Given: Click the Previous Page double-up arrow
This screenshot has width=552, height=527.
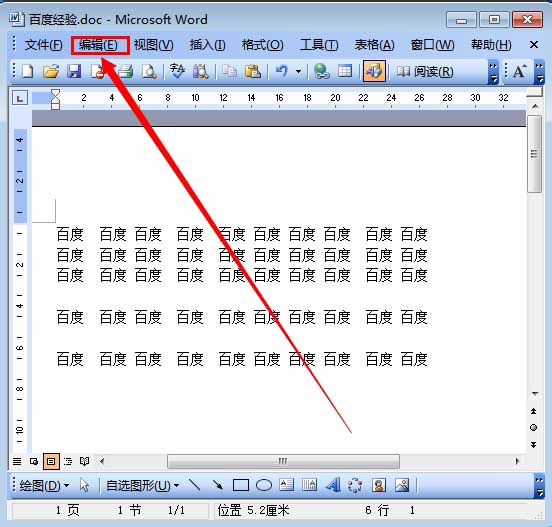Looking at the screenshot, I should pos(534,411).
